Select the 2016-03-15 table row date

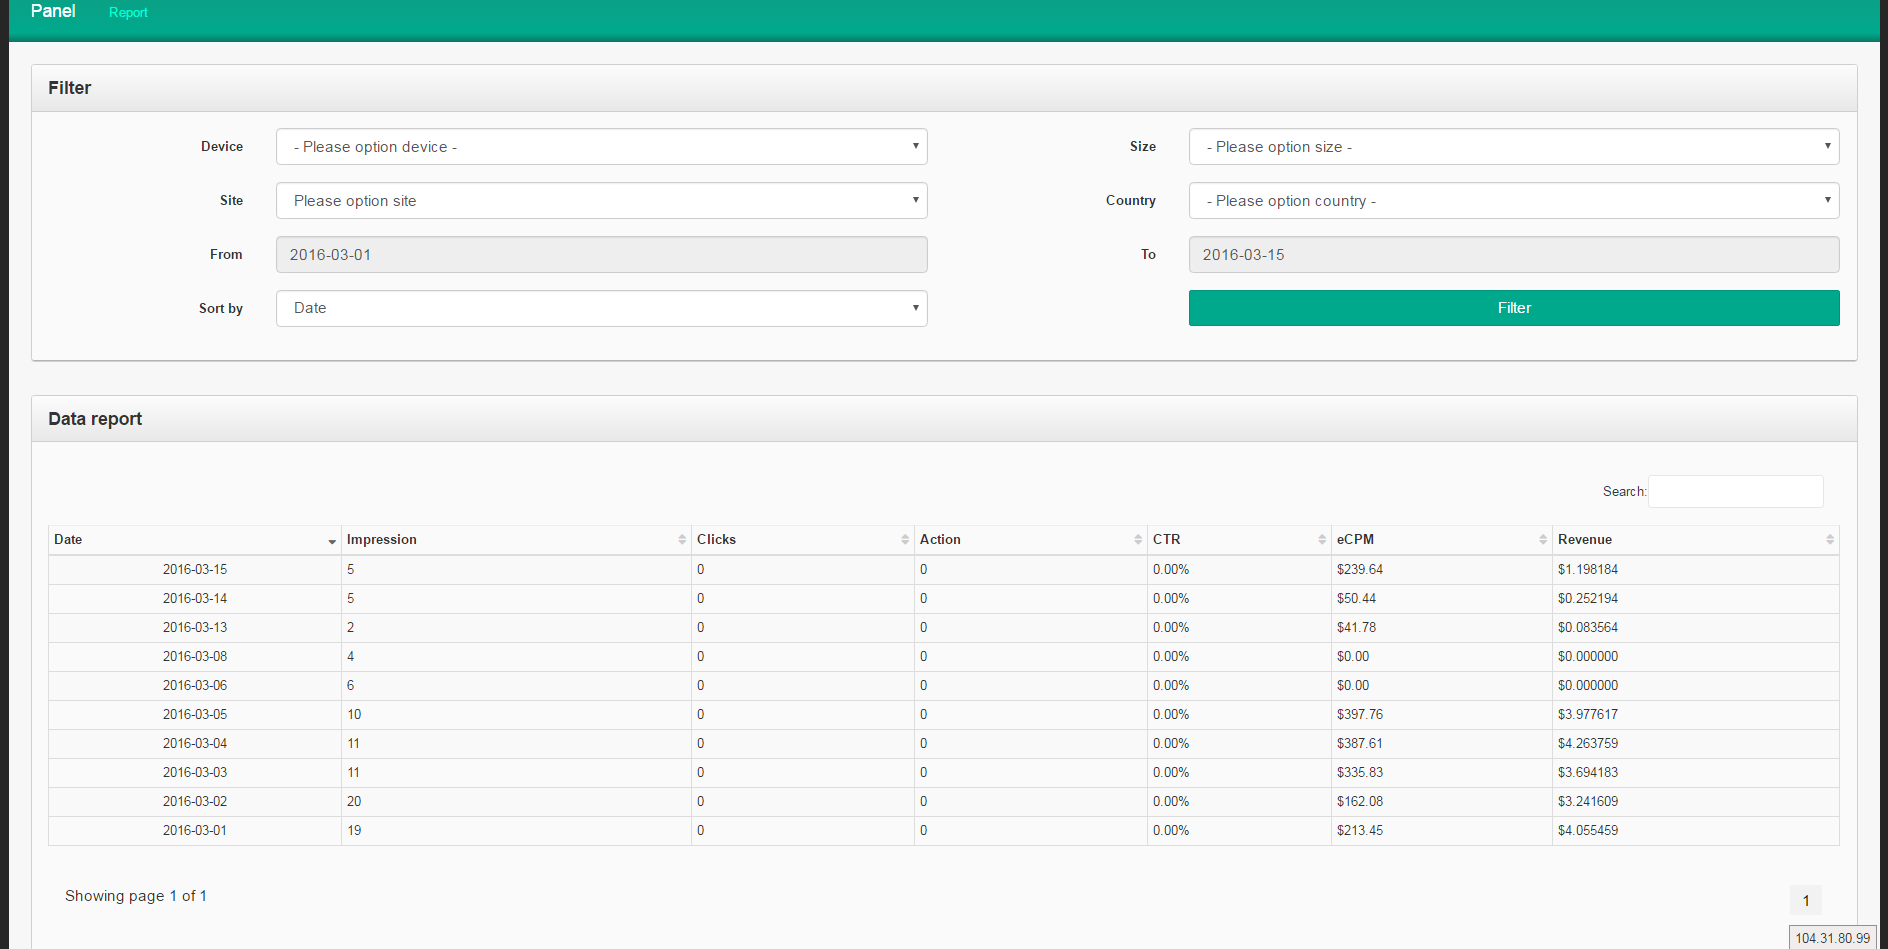click(195, 570)
